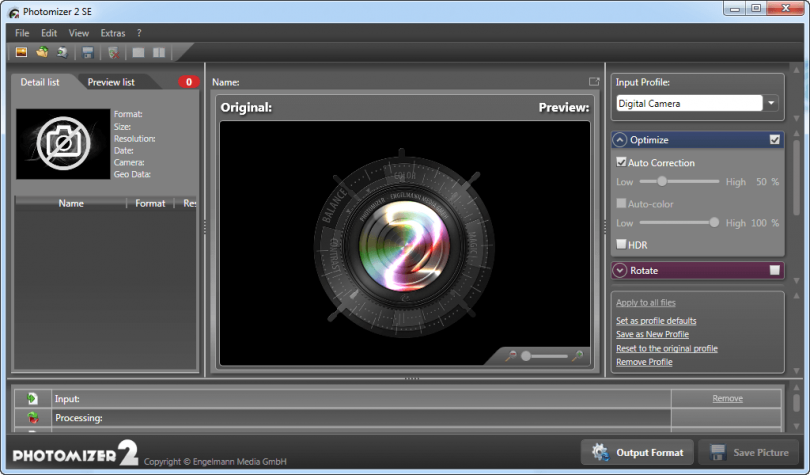The image size is (810, 475).
Task: Click Set as profile defaults link
Action: tap(656, 321)
